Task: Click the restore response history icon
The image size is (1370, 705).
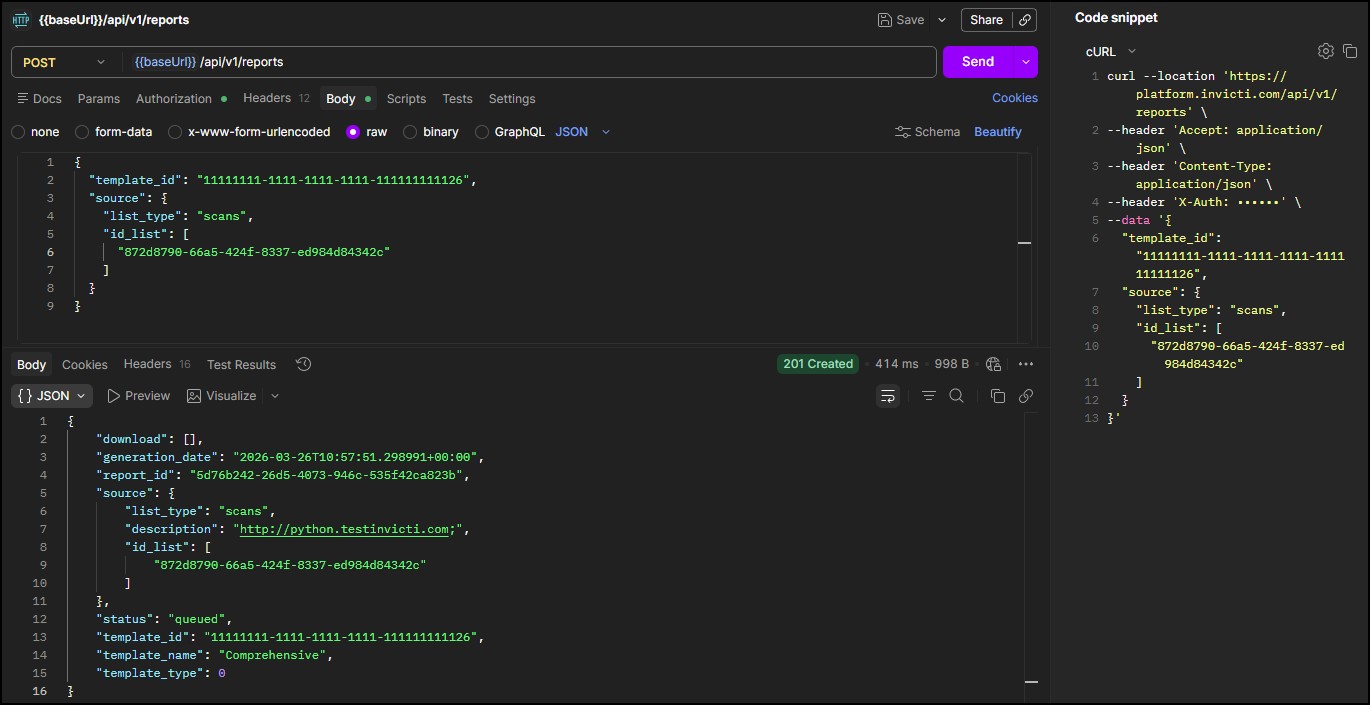Action: pyautogui.click(x=303, y=364)
